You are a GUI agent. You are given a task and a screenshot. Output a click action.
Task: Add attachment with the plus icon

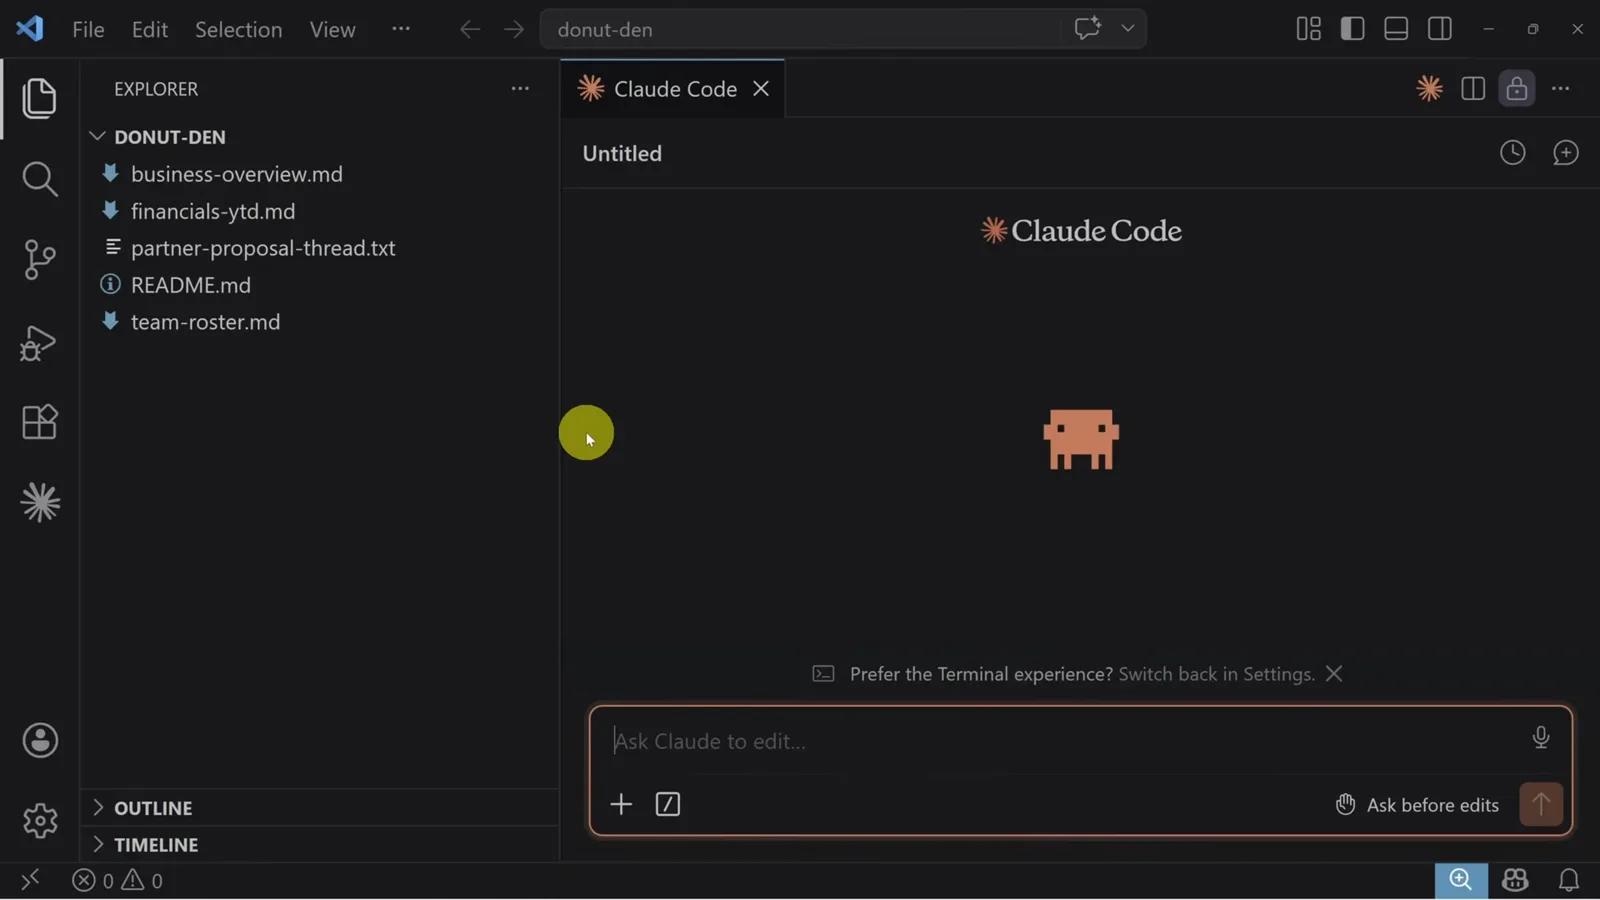click(x=621, y=805)
